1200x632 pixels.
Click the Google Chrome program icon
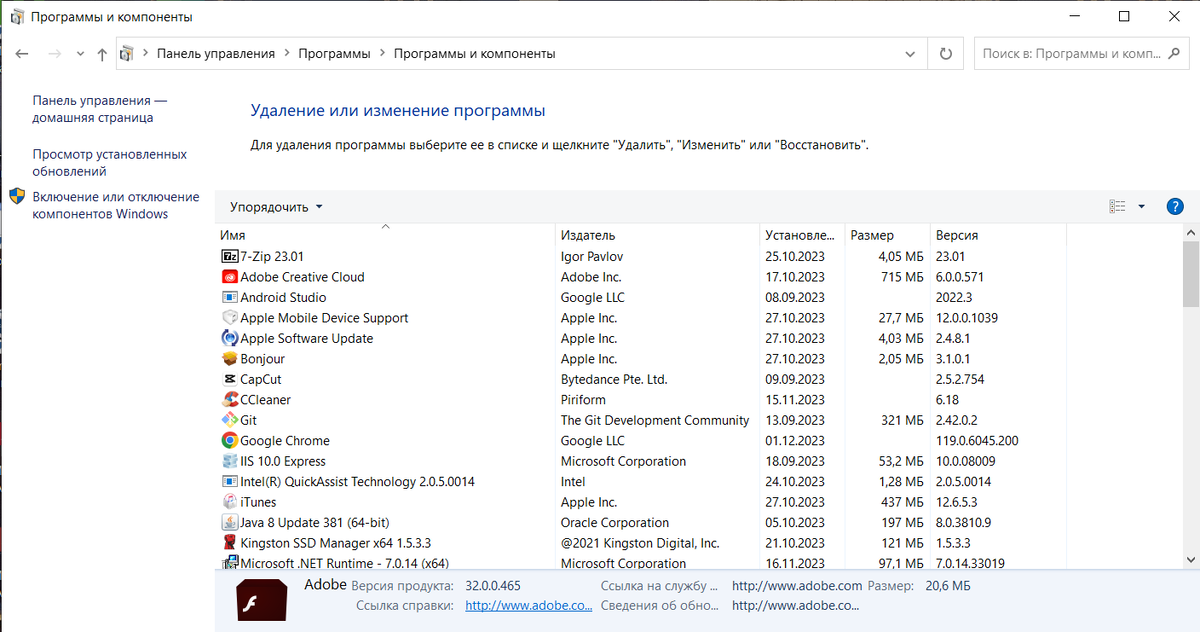pyautogui.click(x=228, y=440)
